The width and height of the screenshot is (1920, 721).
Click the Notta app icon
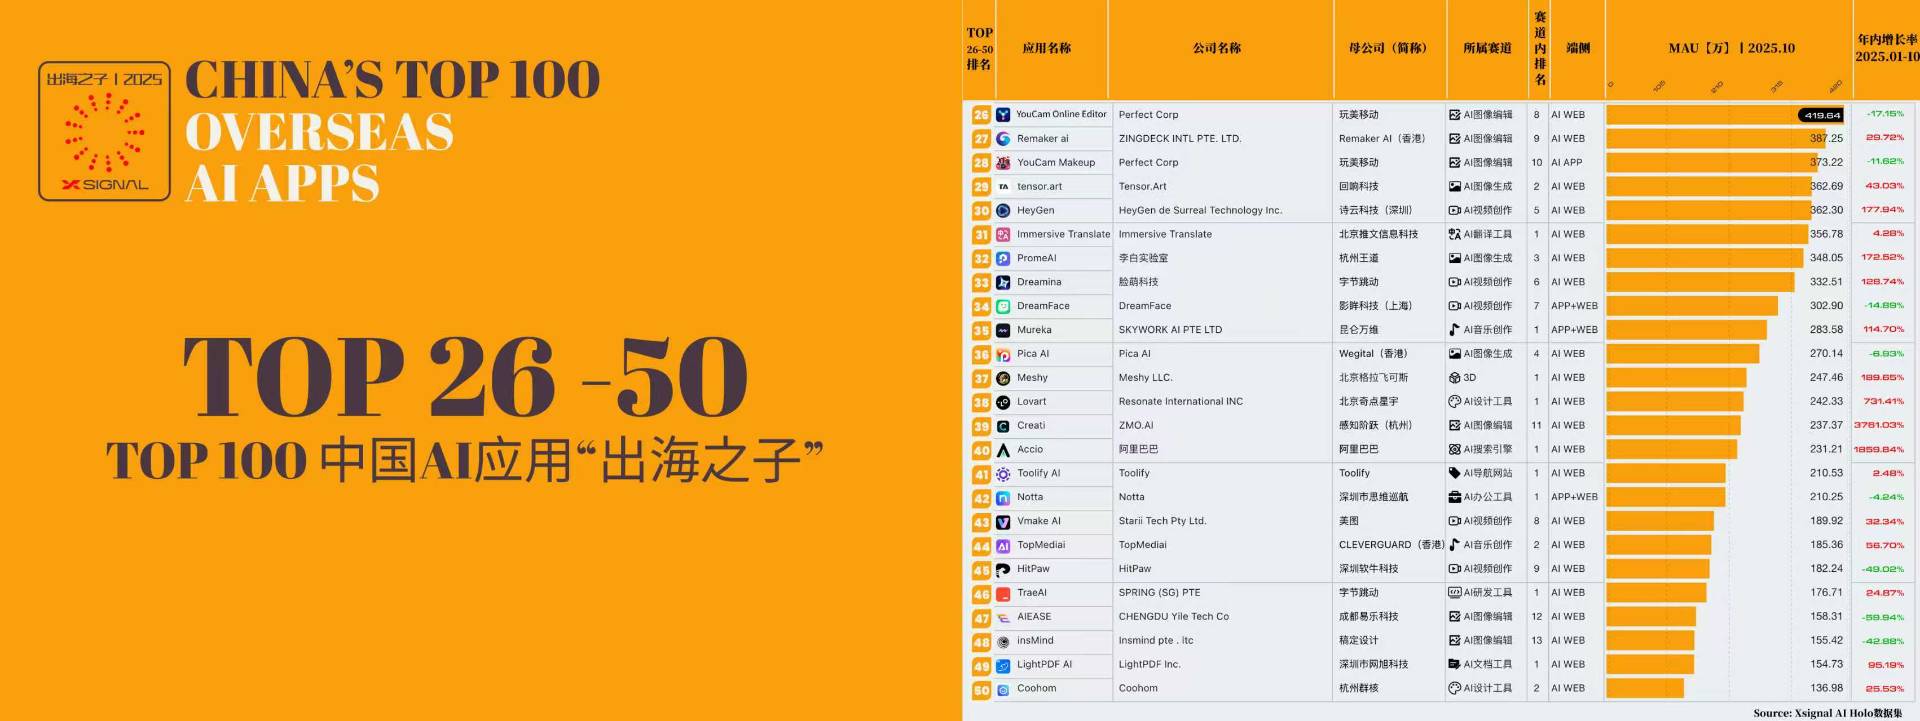1003,498
